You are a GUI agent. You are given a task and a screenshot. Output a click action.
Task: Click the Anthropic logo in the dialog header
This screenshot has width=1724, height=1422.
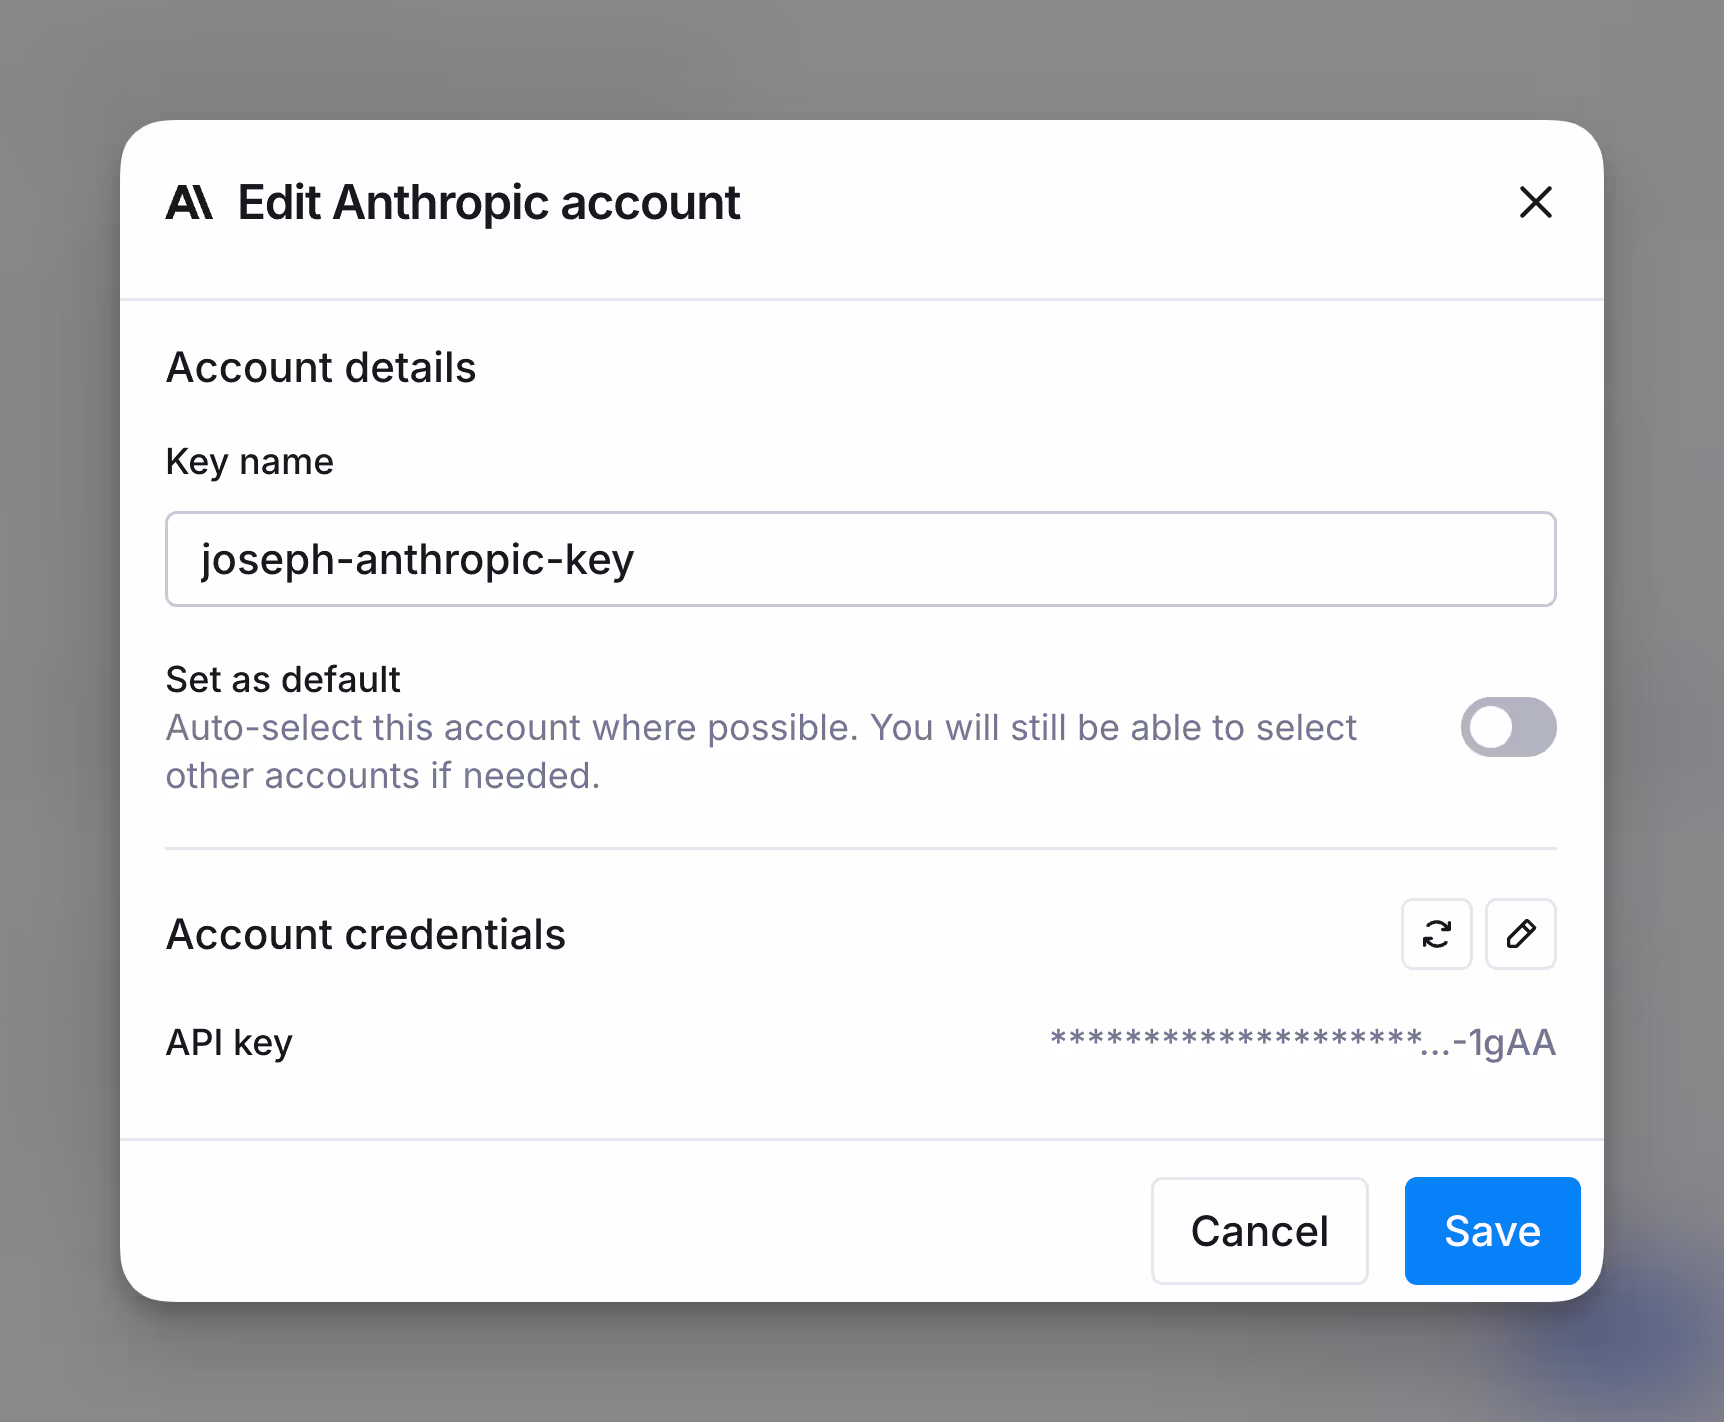189,202
